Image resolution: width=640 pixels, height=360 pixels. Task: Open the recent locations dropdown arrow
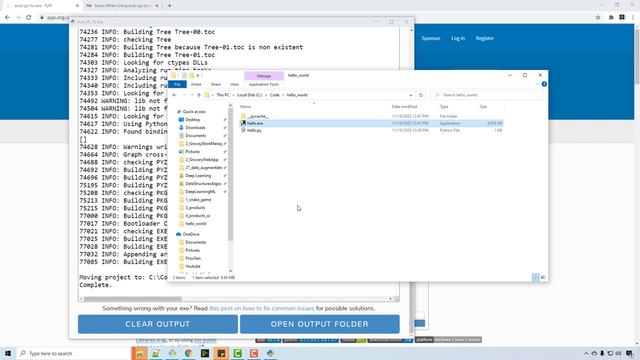pyautogui.click(x=192, y=95)
